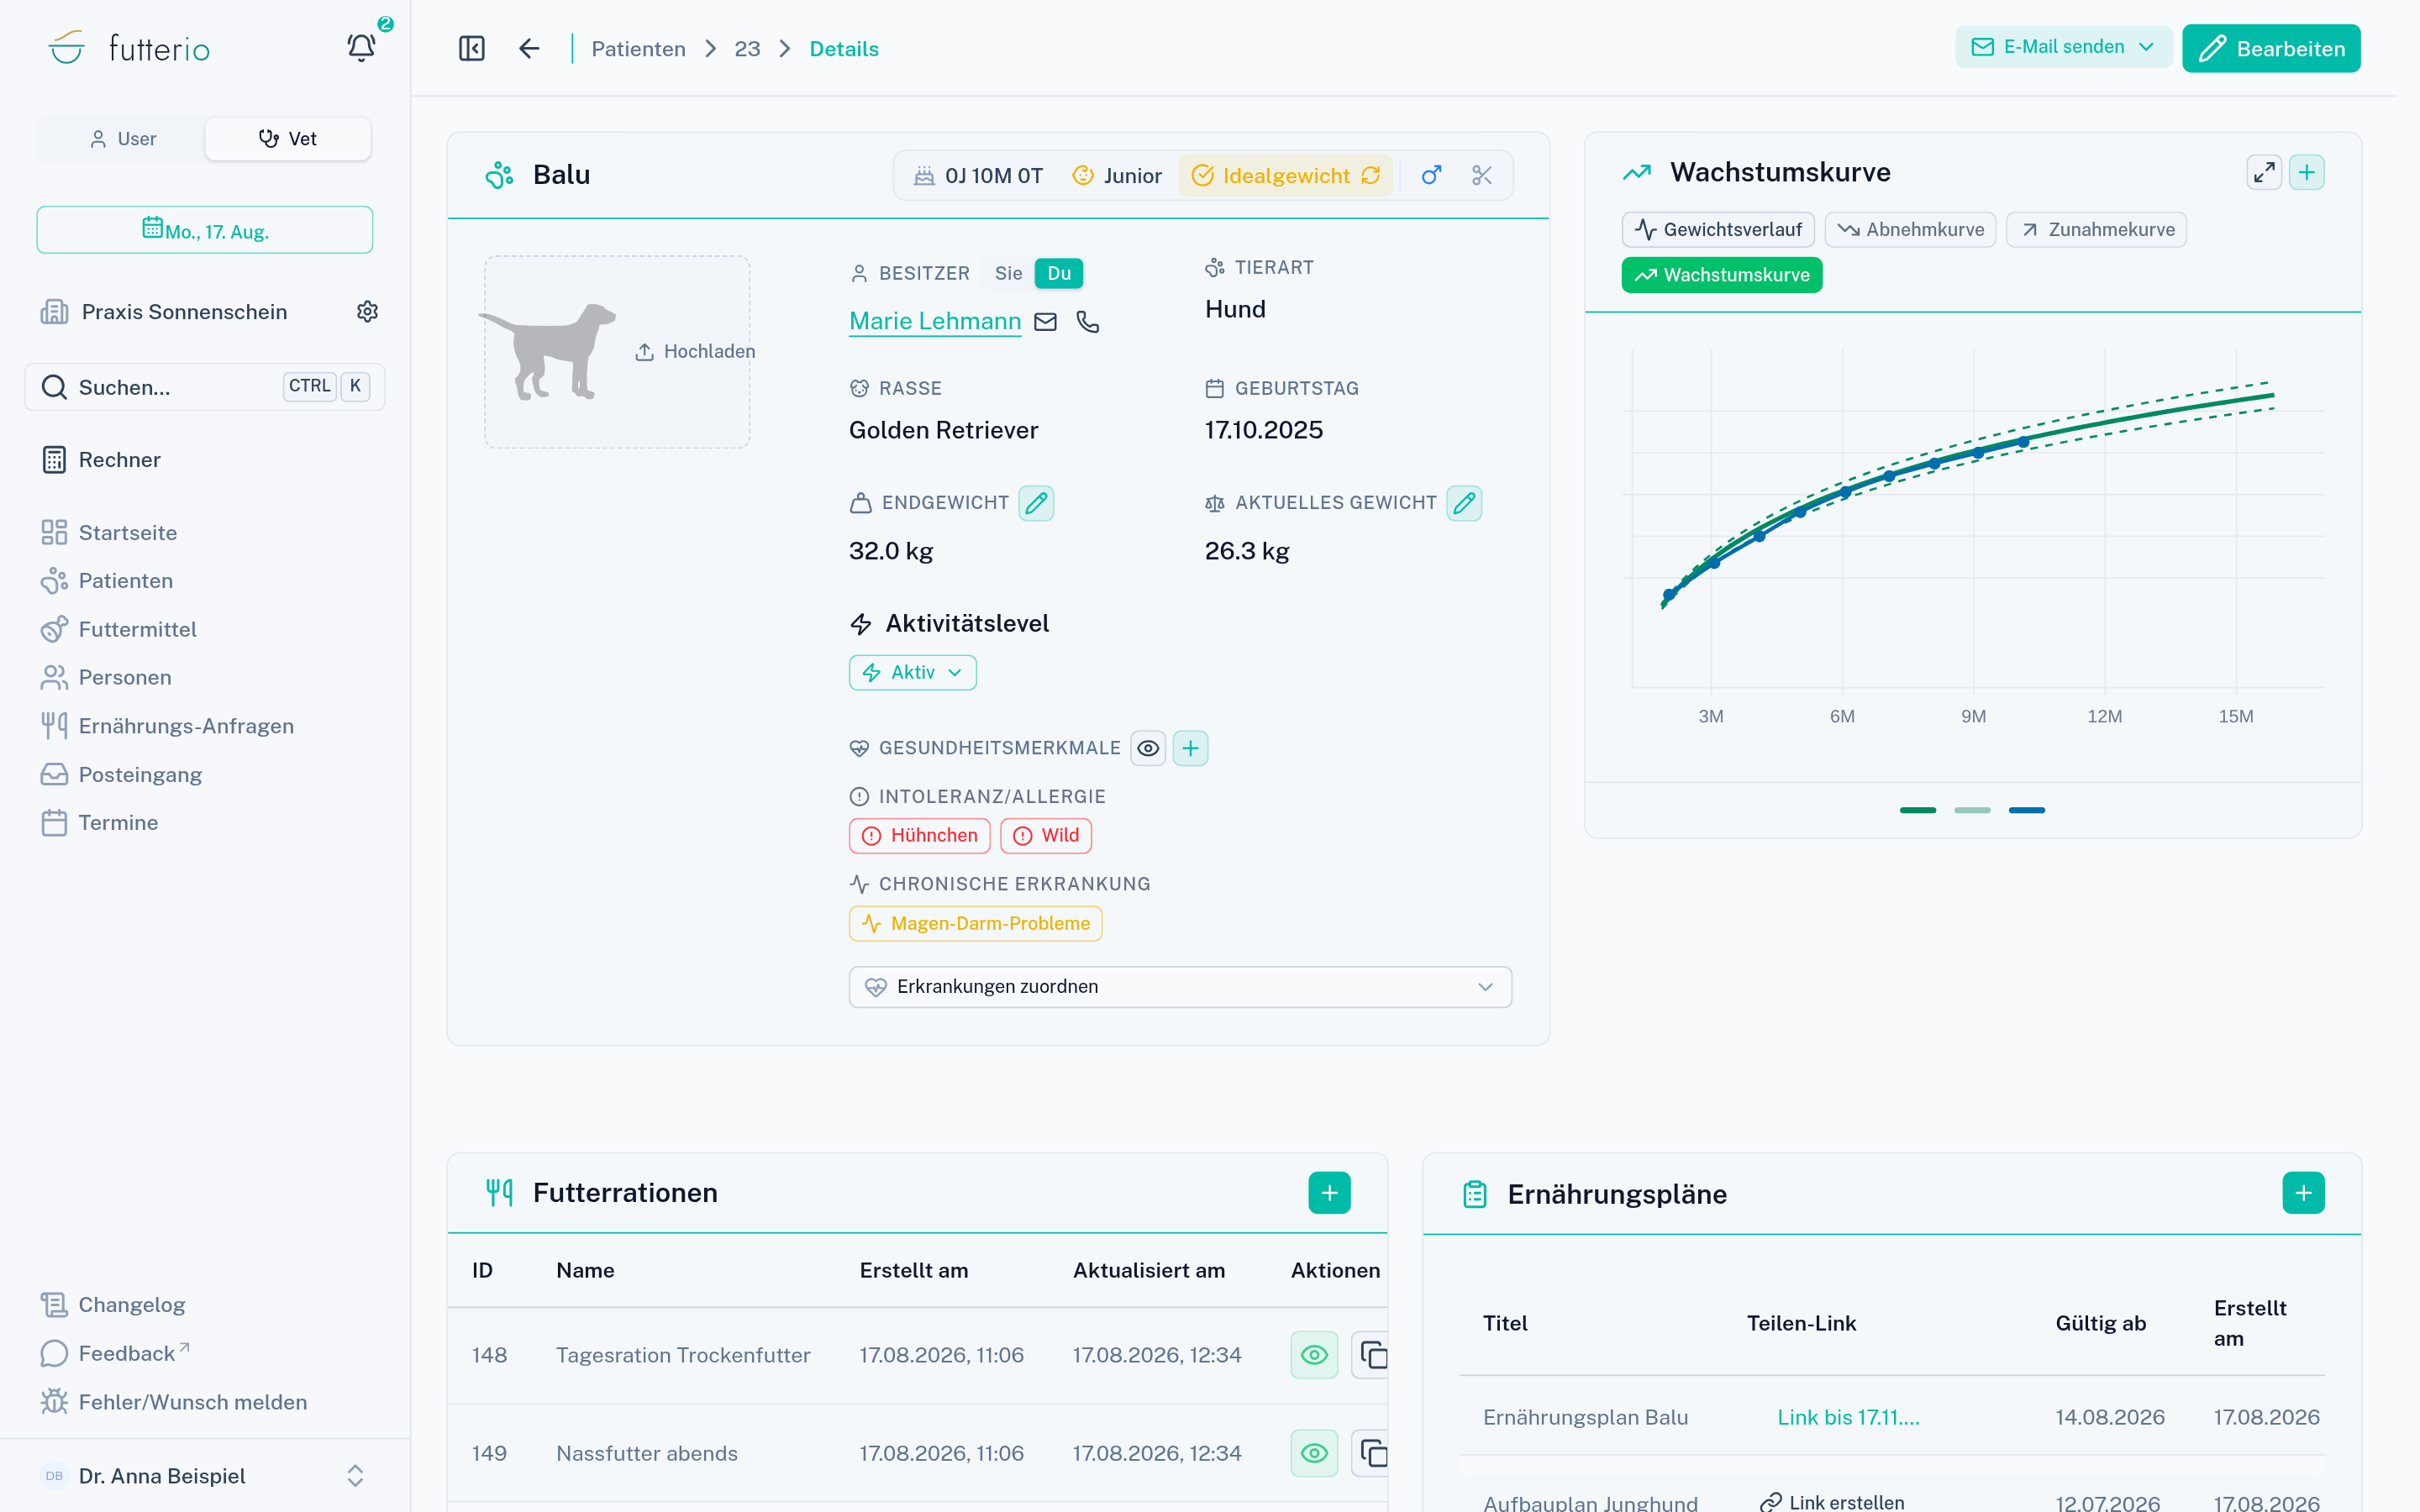This screenshot has height=1512, width=2420.
Task: Add a new Futterration
Action: (1329, 1193)
